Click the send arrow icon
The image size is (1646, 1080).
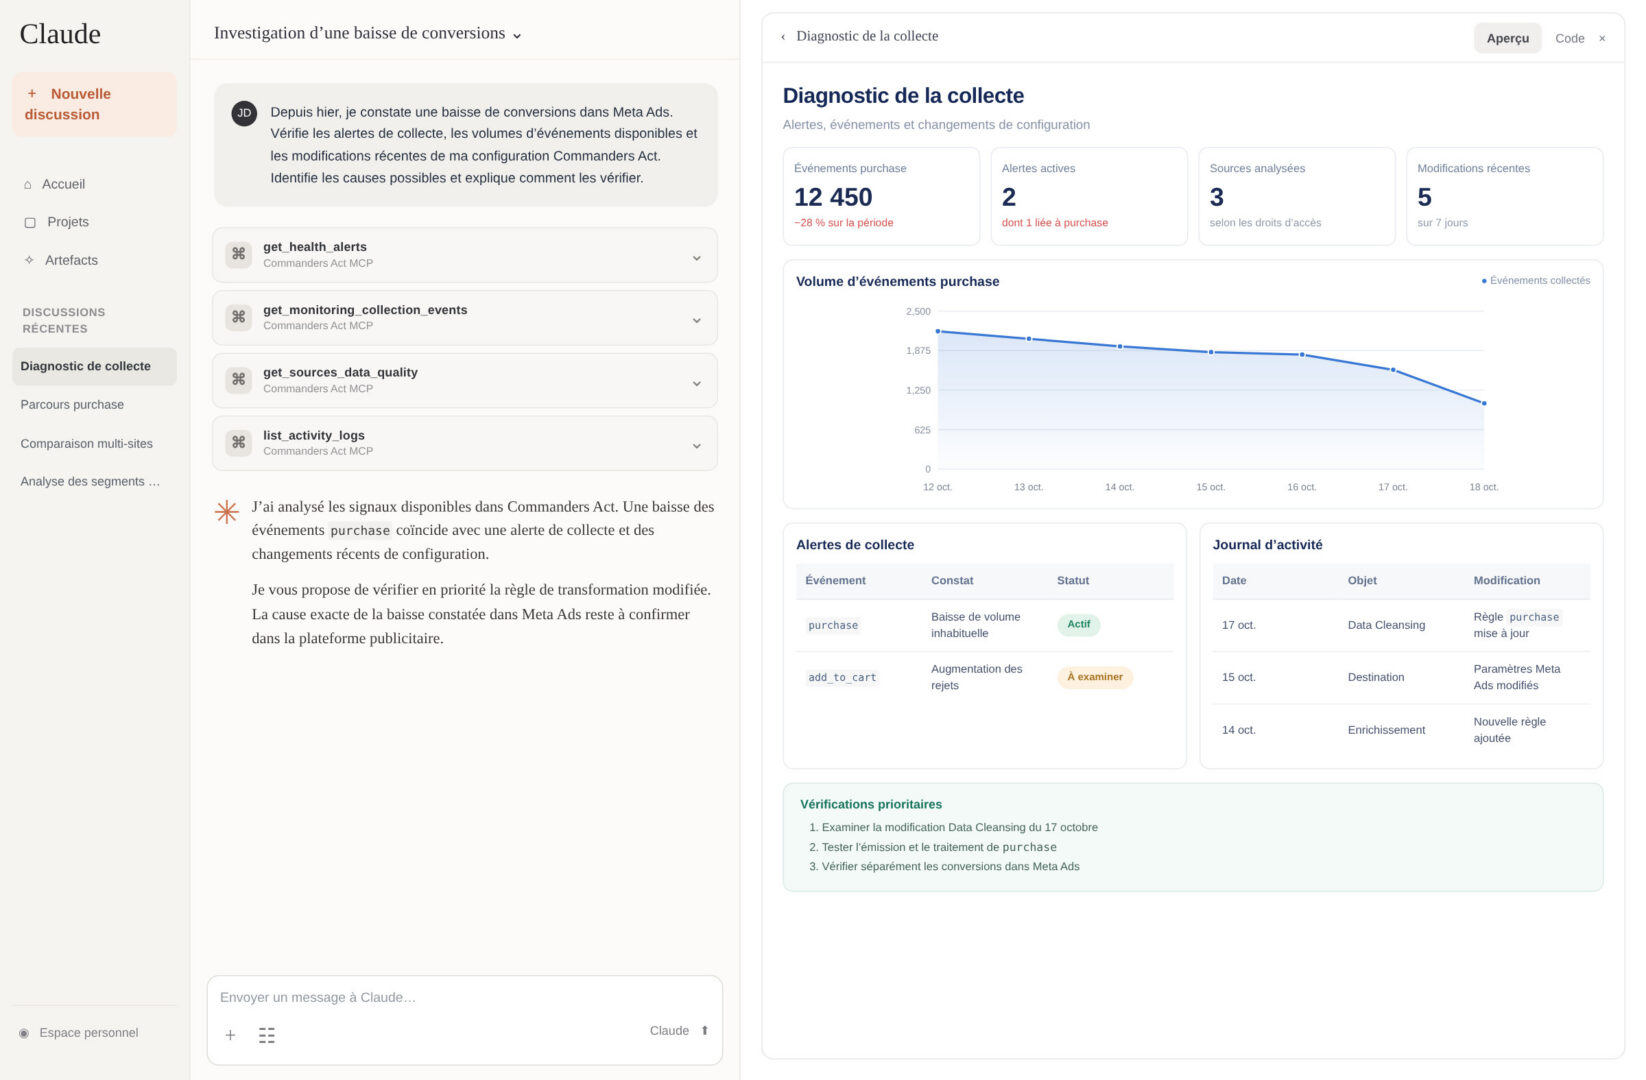[x=705, y=1031]
